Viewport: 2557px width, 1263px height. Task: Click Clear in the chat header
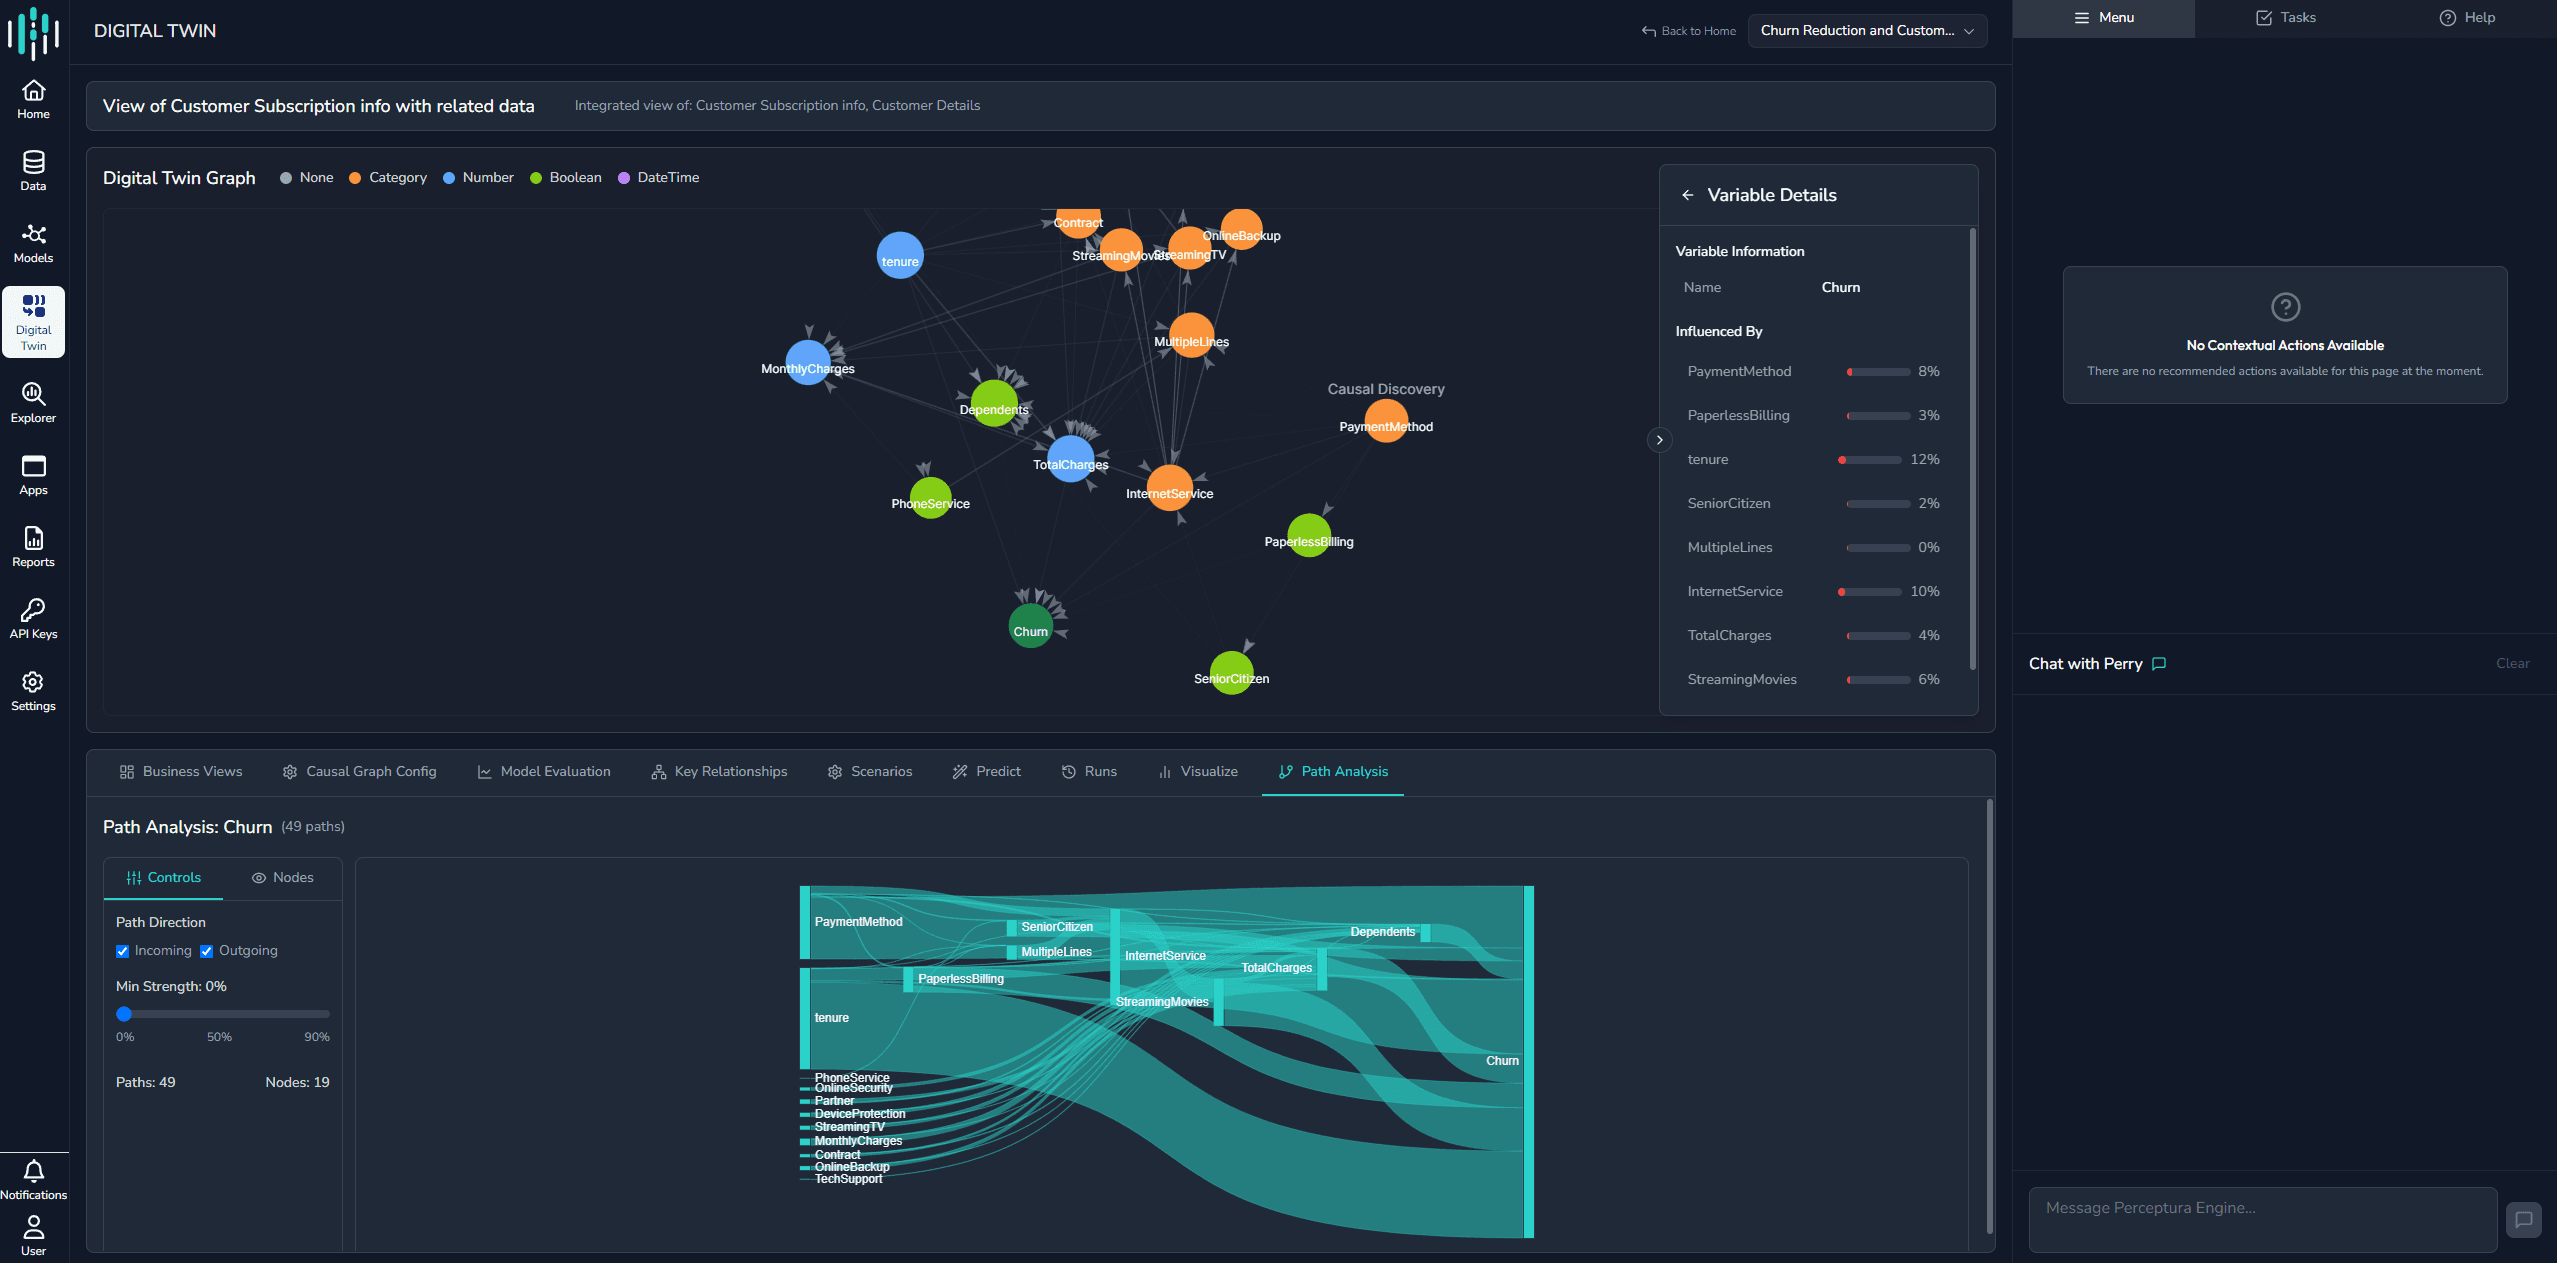[2512, 664]
